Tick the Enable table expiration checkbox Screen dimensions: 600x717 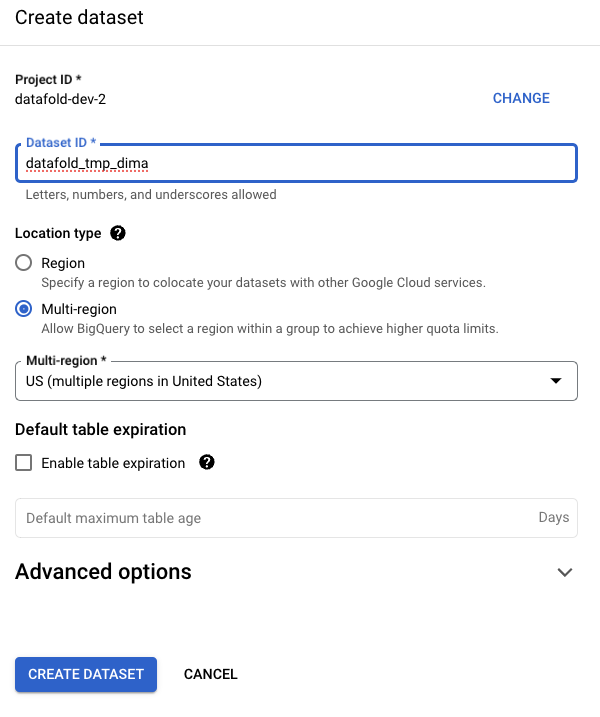click(23, 462)
